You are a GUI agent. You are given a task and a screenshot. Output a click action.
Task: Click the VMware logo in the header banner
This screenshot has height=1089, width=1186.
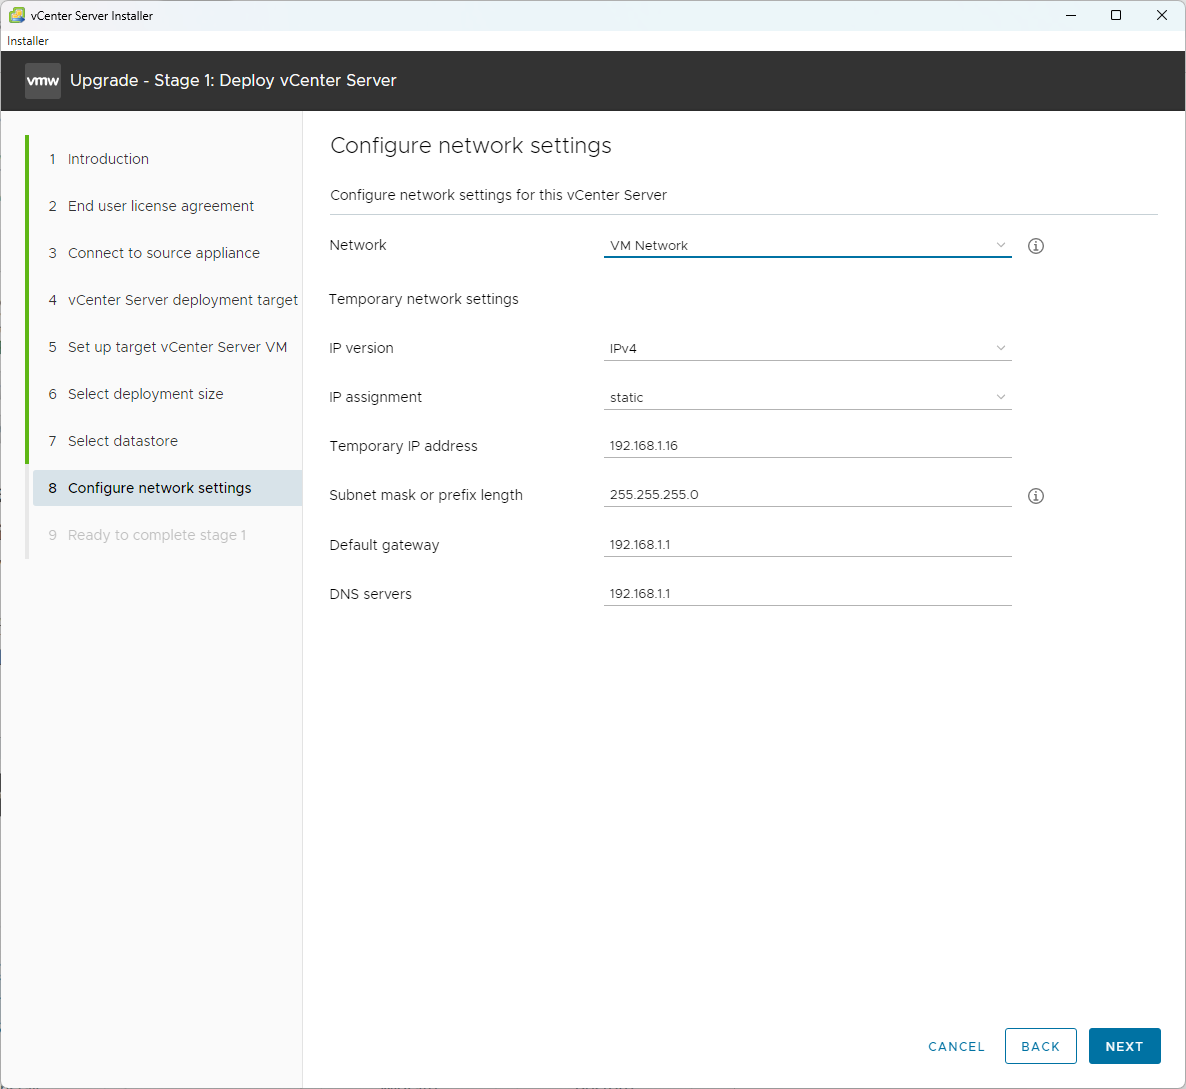coord(42,80)
